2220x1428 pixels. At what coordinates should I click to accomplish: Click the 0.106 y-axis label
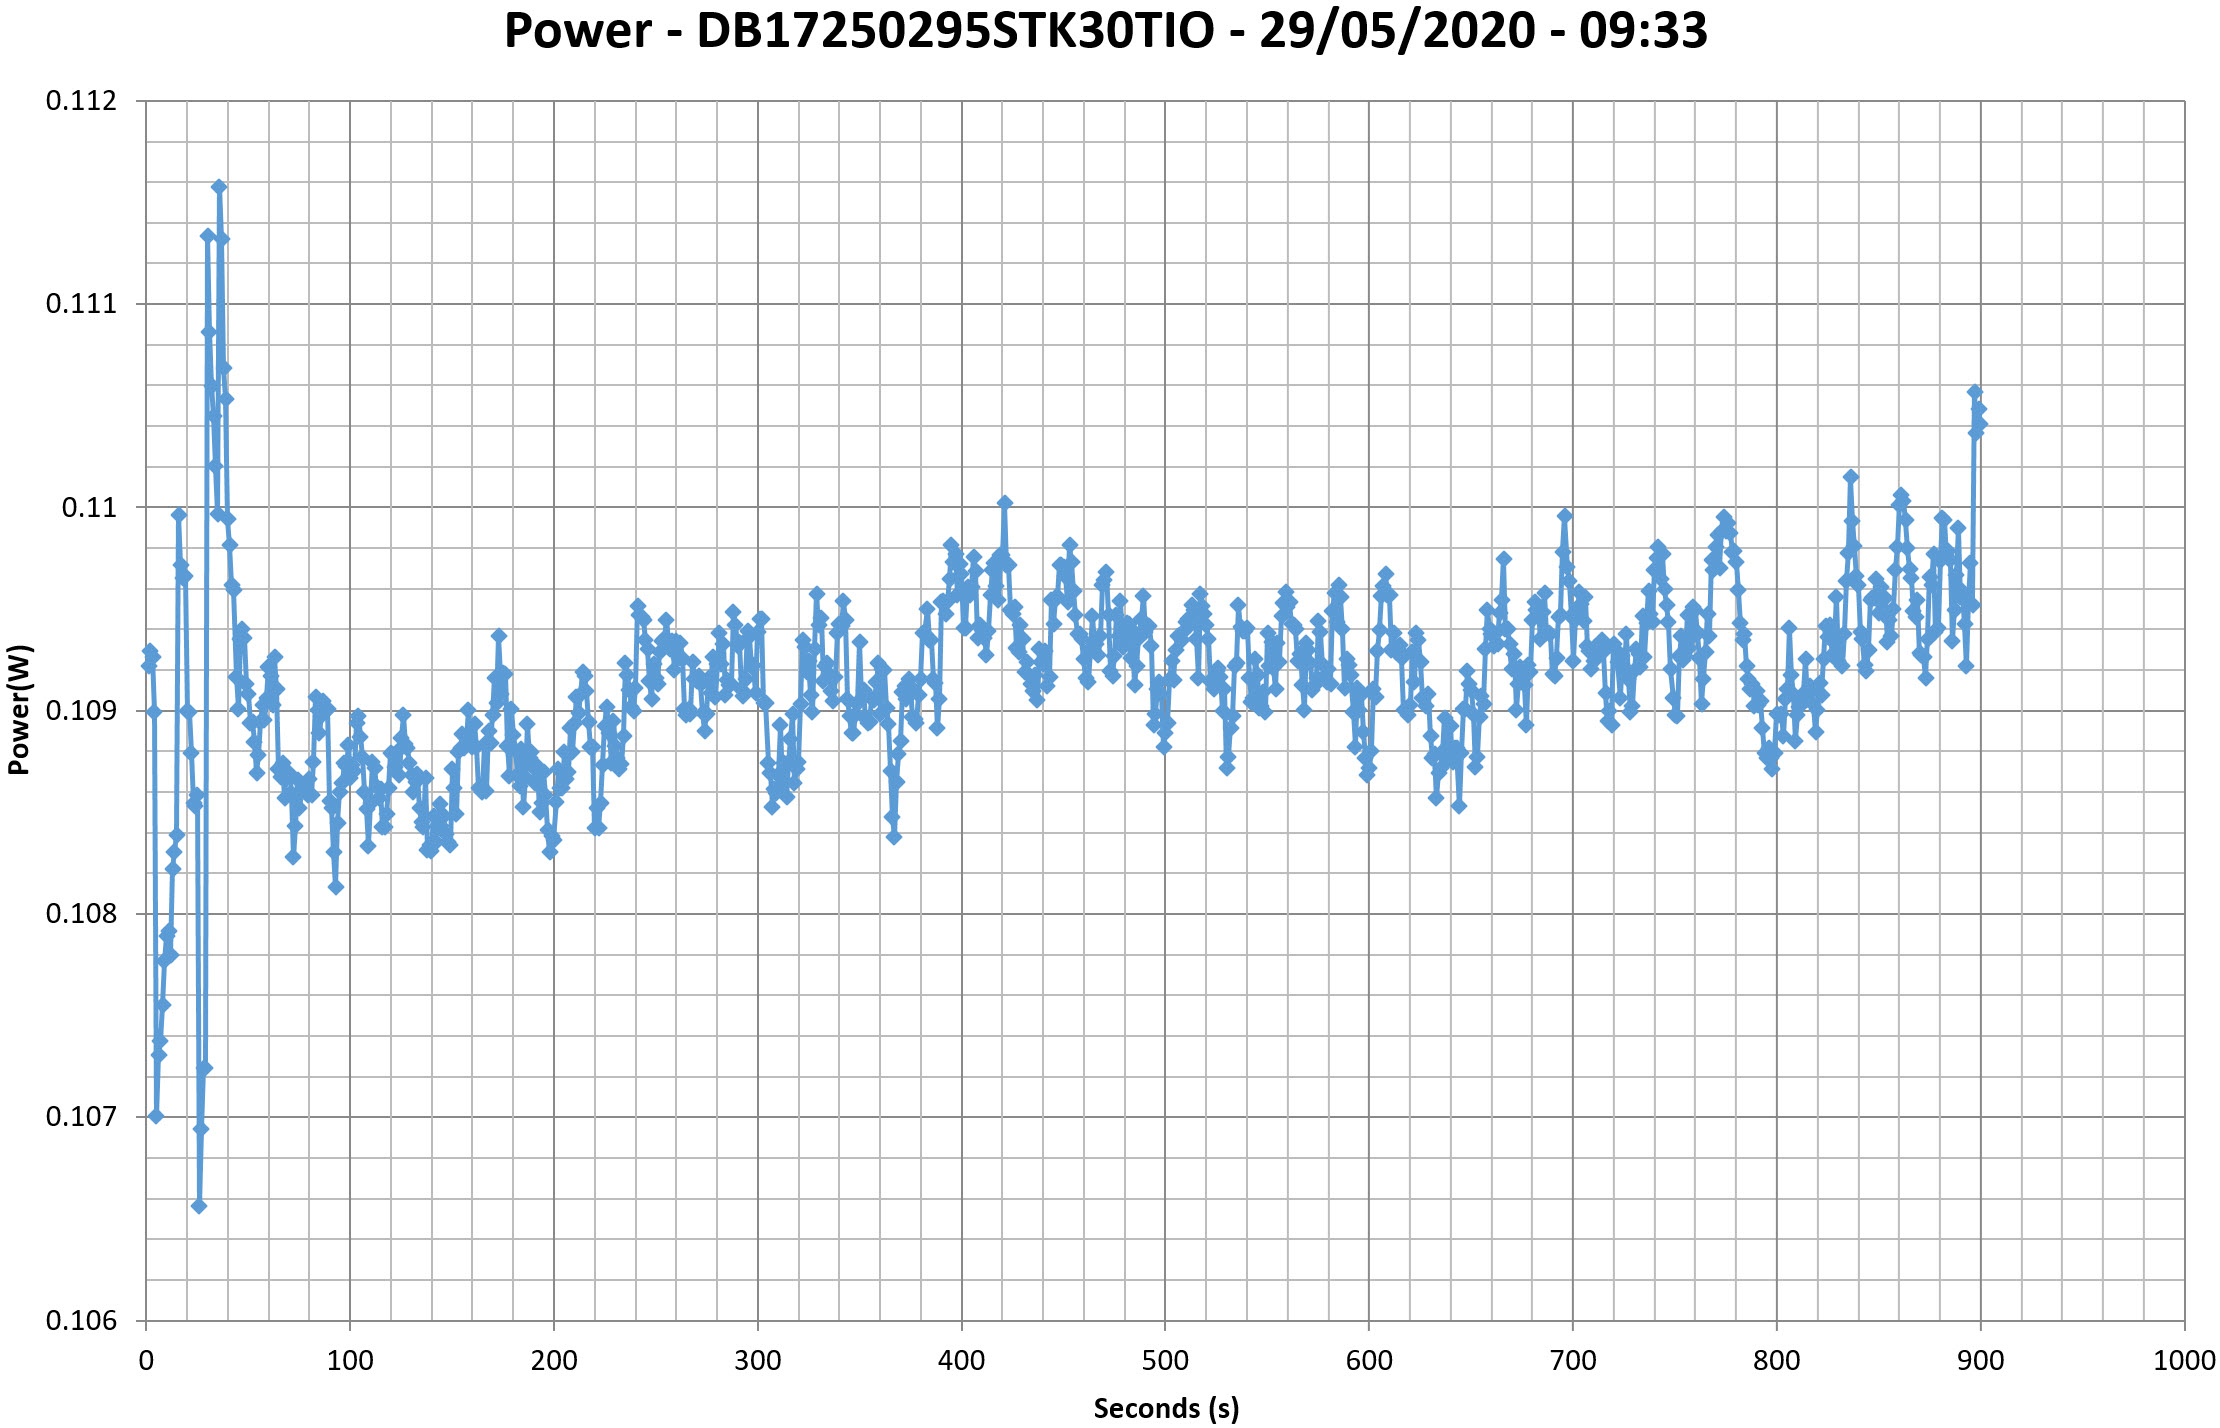click(x=81, y=1321)
